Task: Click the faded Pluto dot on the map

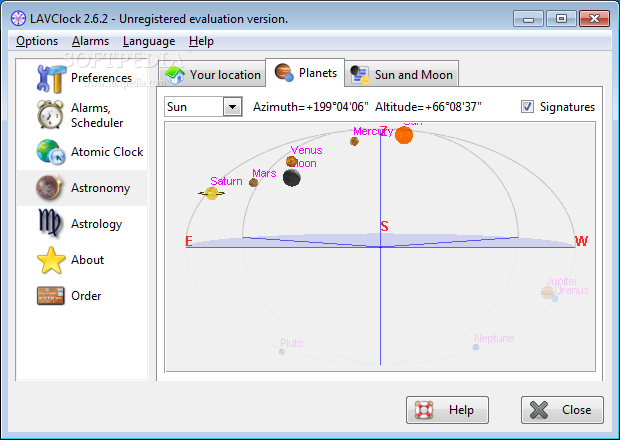Action: coord(282,351)
